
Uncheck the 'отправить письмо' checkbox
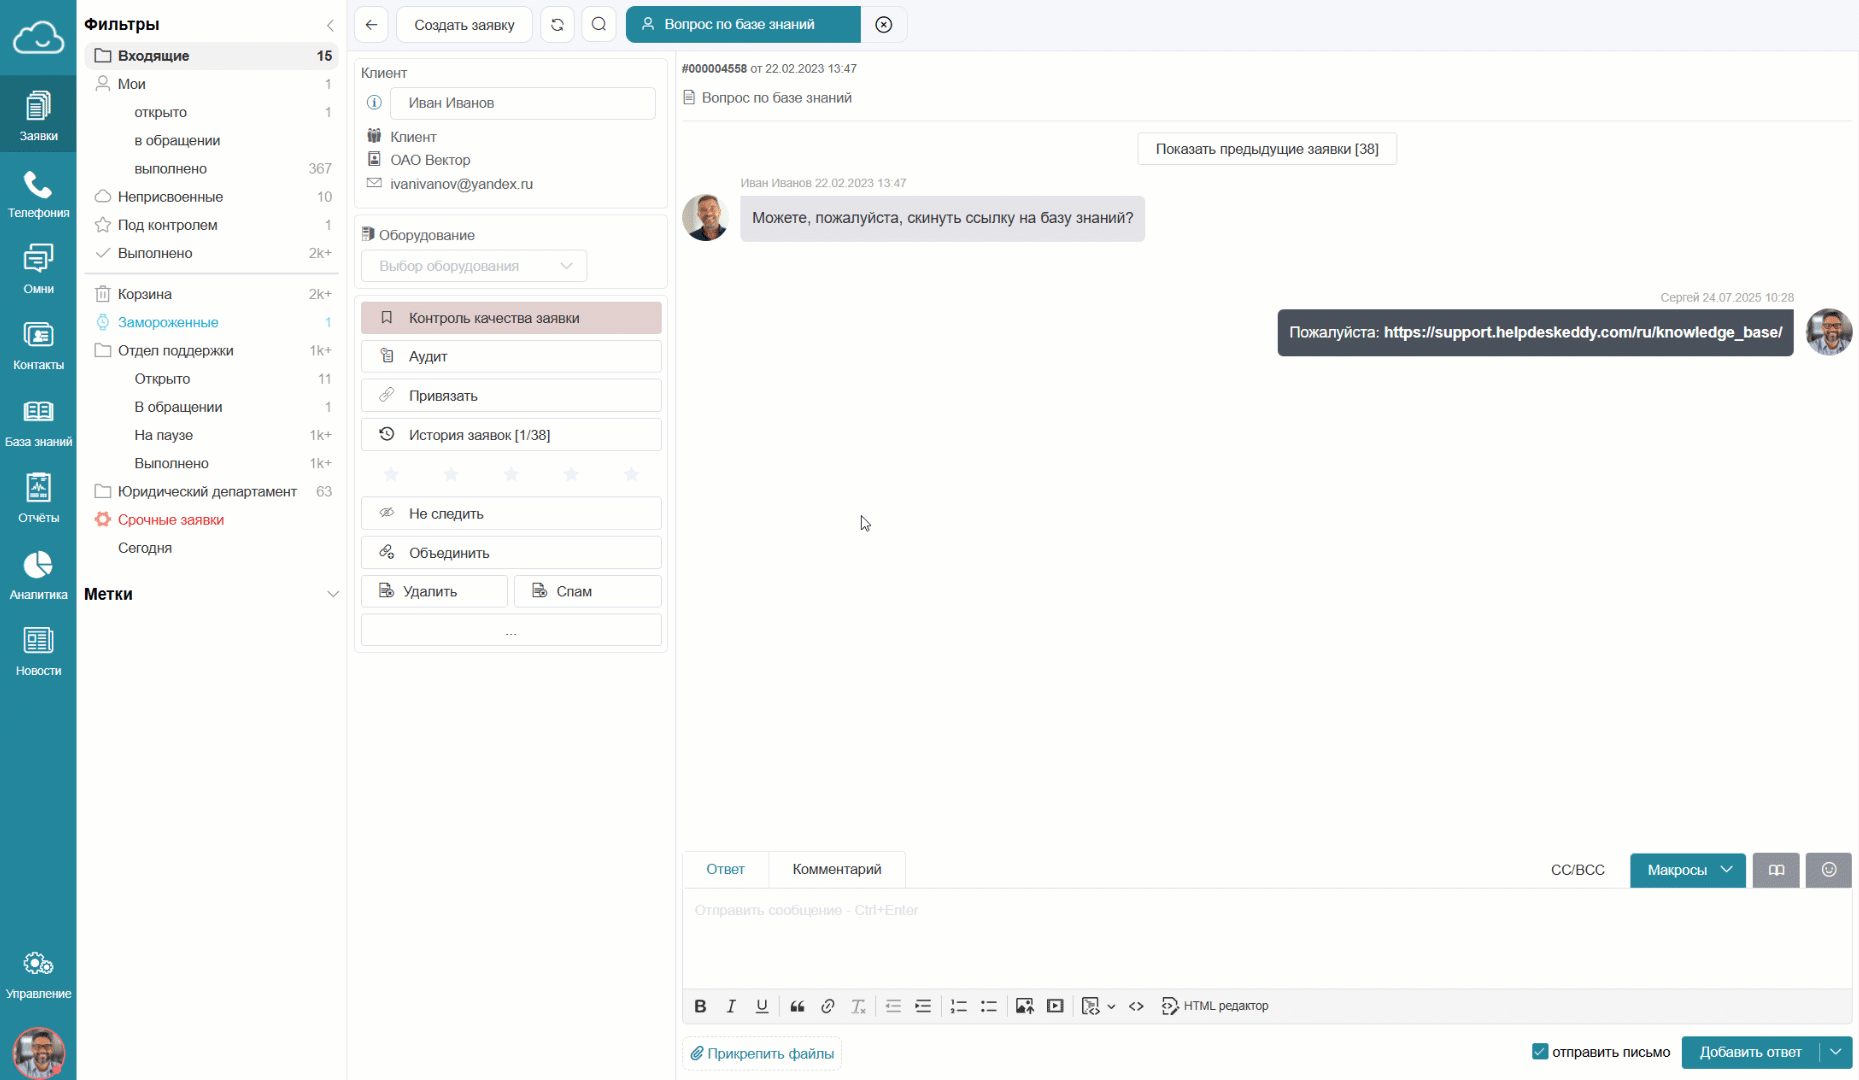[1540, 1052]
